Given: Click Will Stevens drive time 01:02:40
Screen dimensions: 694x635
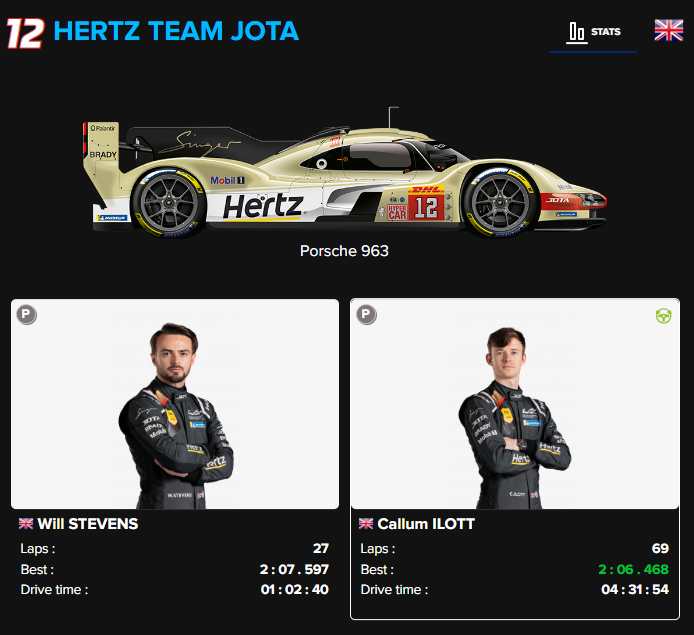Looking at the screenshot, I should tap(295, 589).
